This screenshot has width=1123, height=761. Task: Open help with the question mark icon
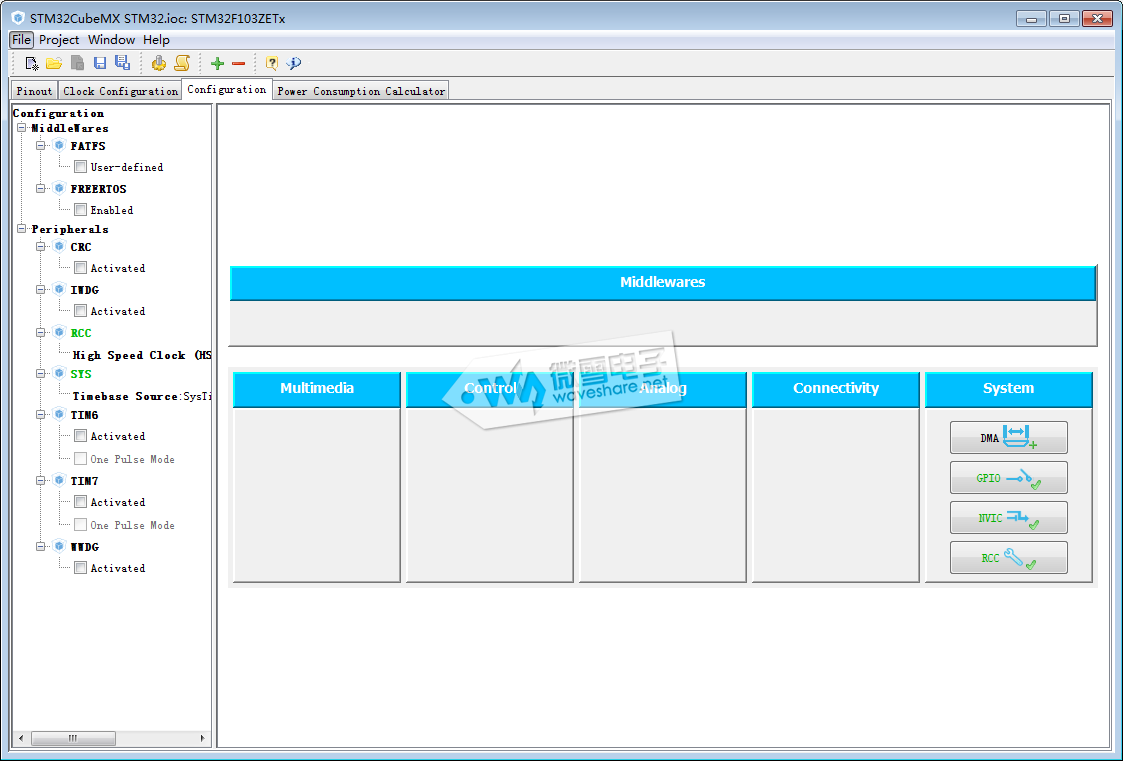pos(272,64)
